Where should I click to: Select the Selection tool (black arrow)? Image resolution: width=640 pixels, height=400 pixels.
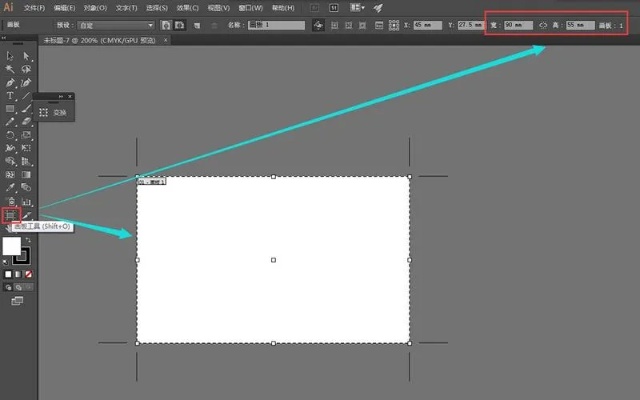click(10, 56)
